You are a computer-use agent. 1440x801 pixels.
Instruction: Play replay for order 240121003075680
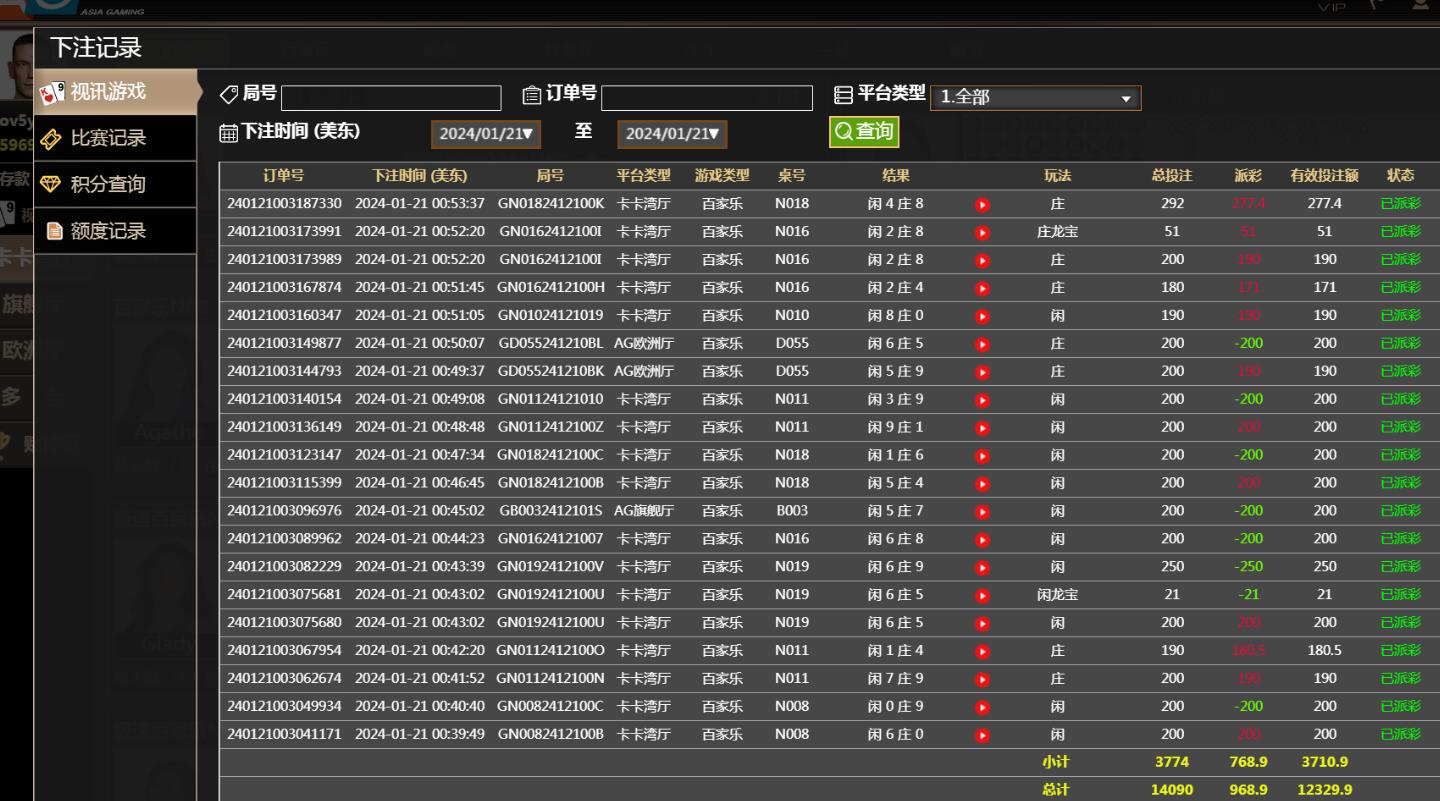click(x=982, y=624)
